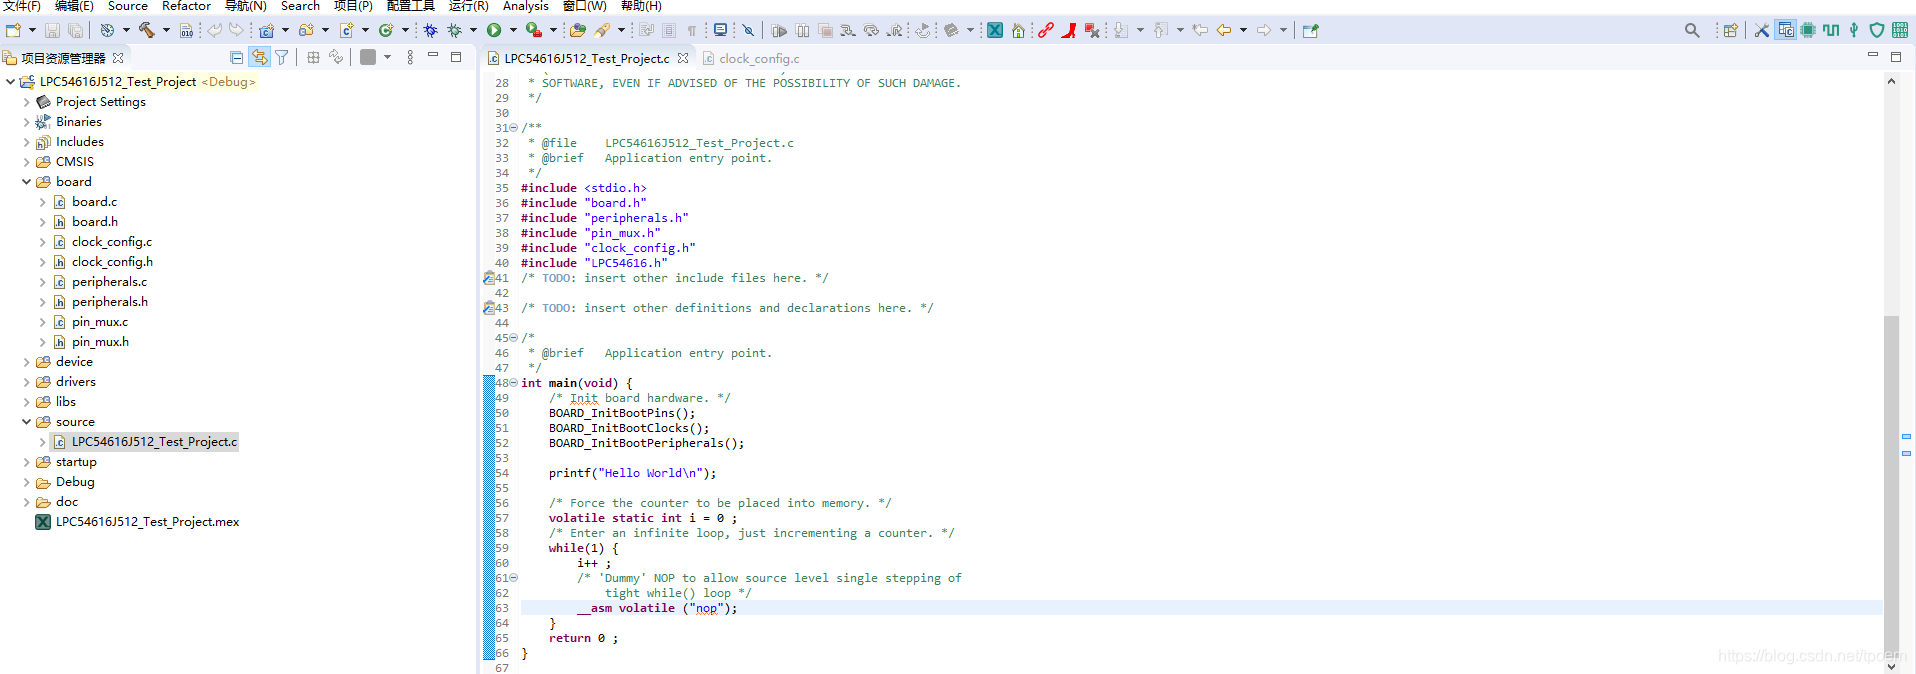Select the Debug folder in the tree
Screen dimensions: 1916x674
click(x=75, y=482)
